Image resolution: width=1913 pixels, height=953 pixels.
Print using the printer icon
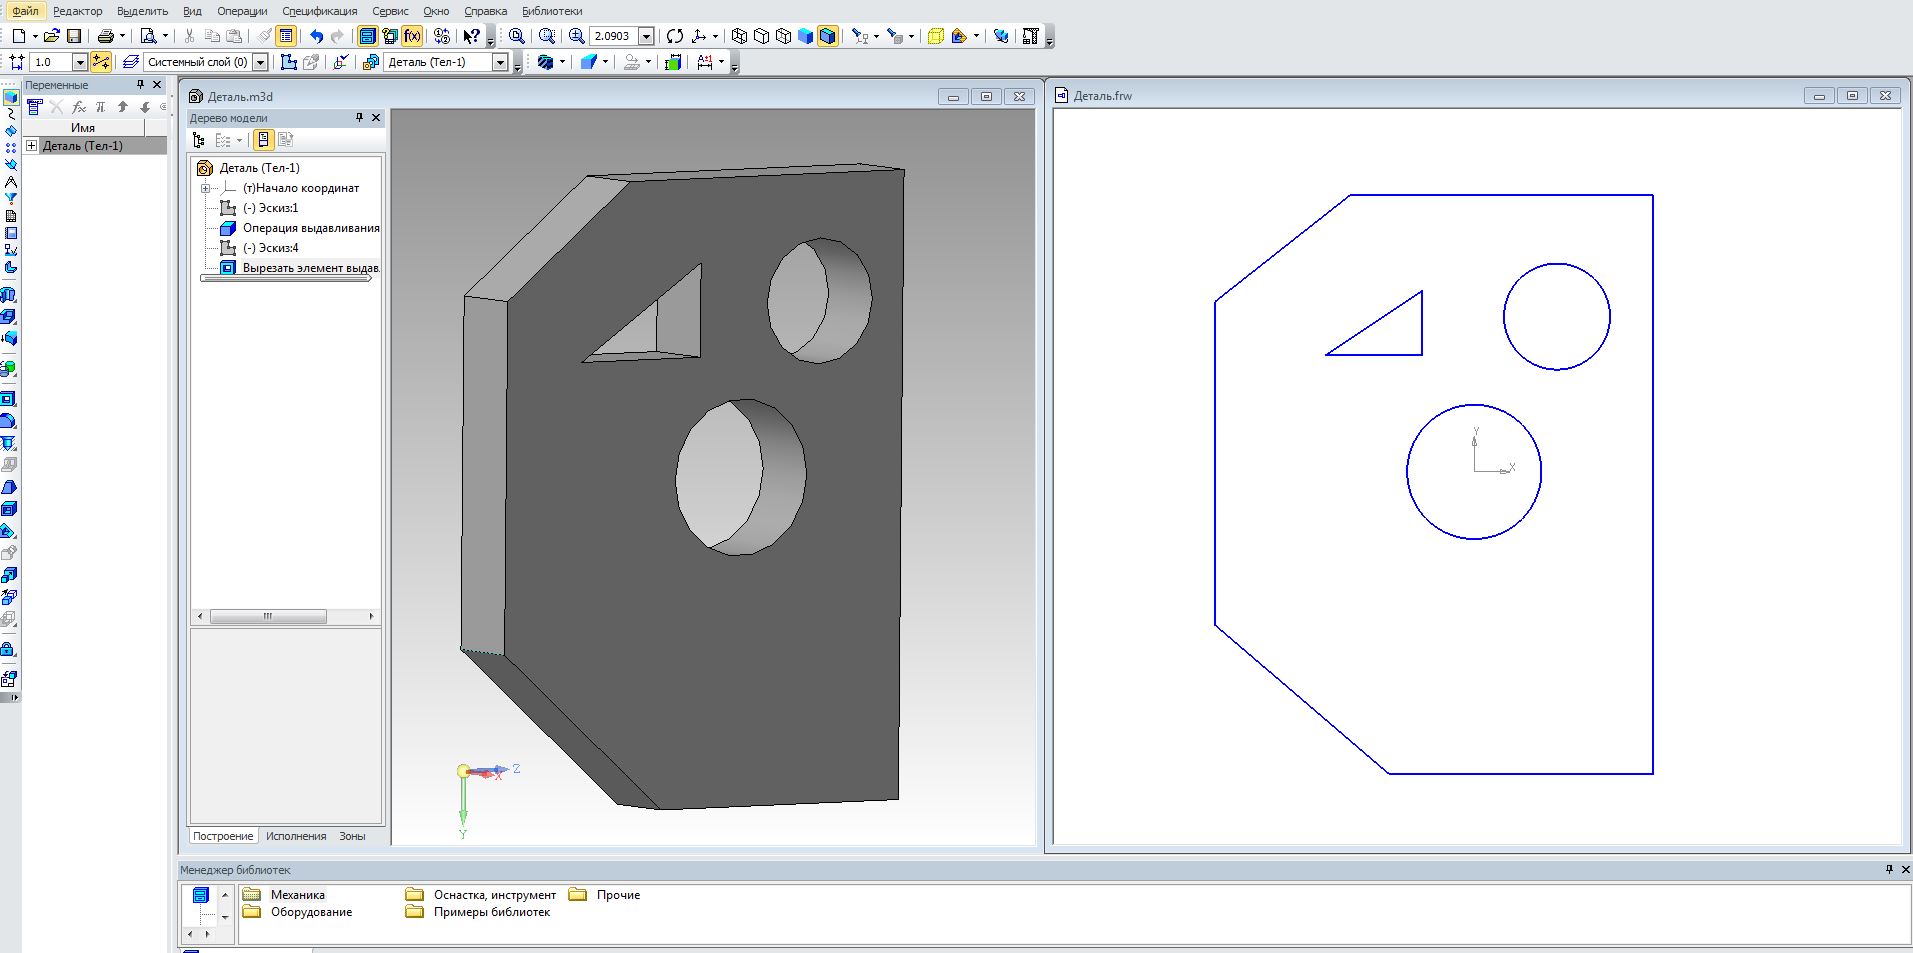105,36
